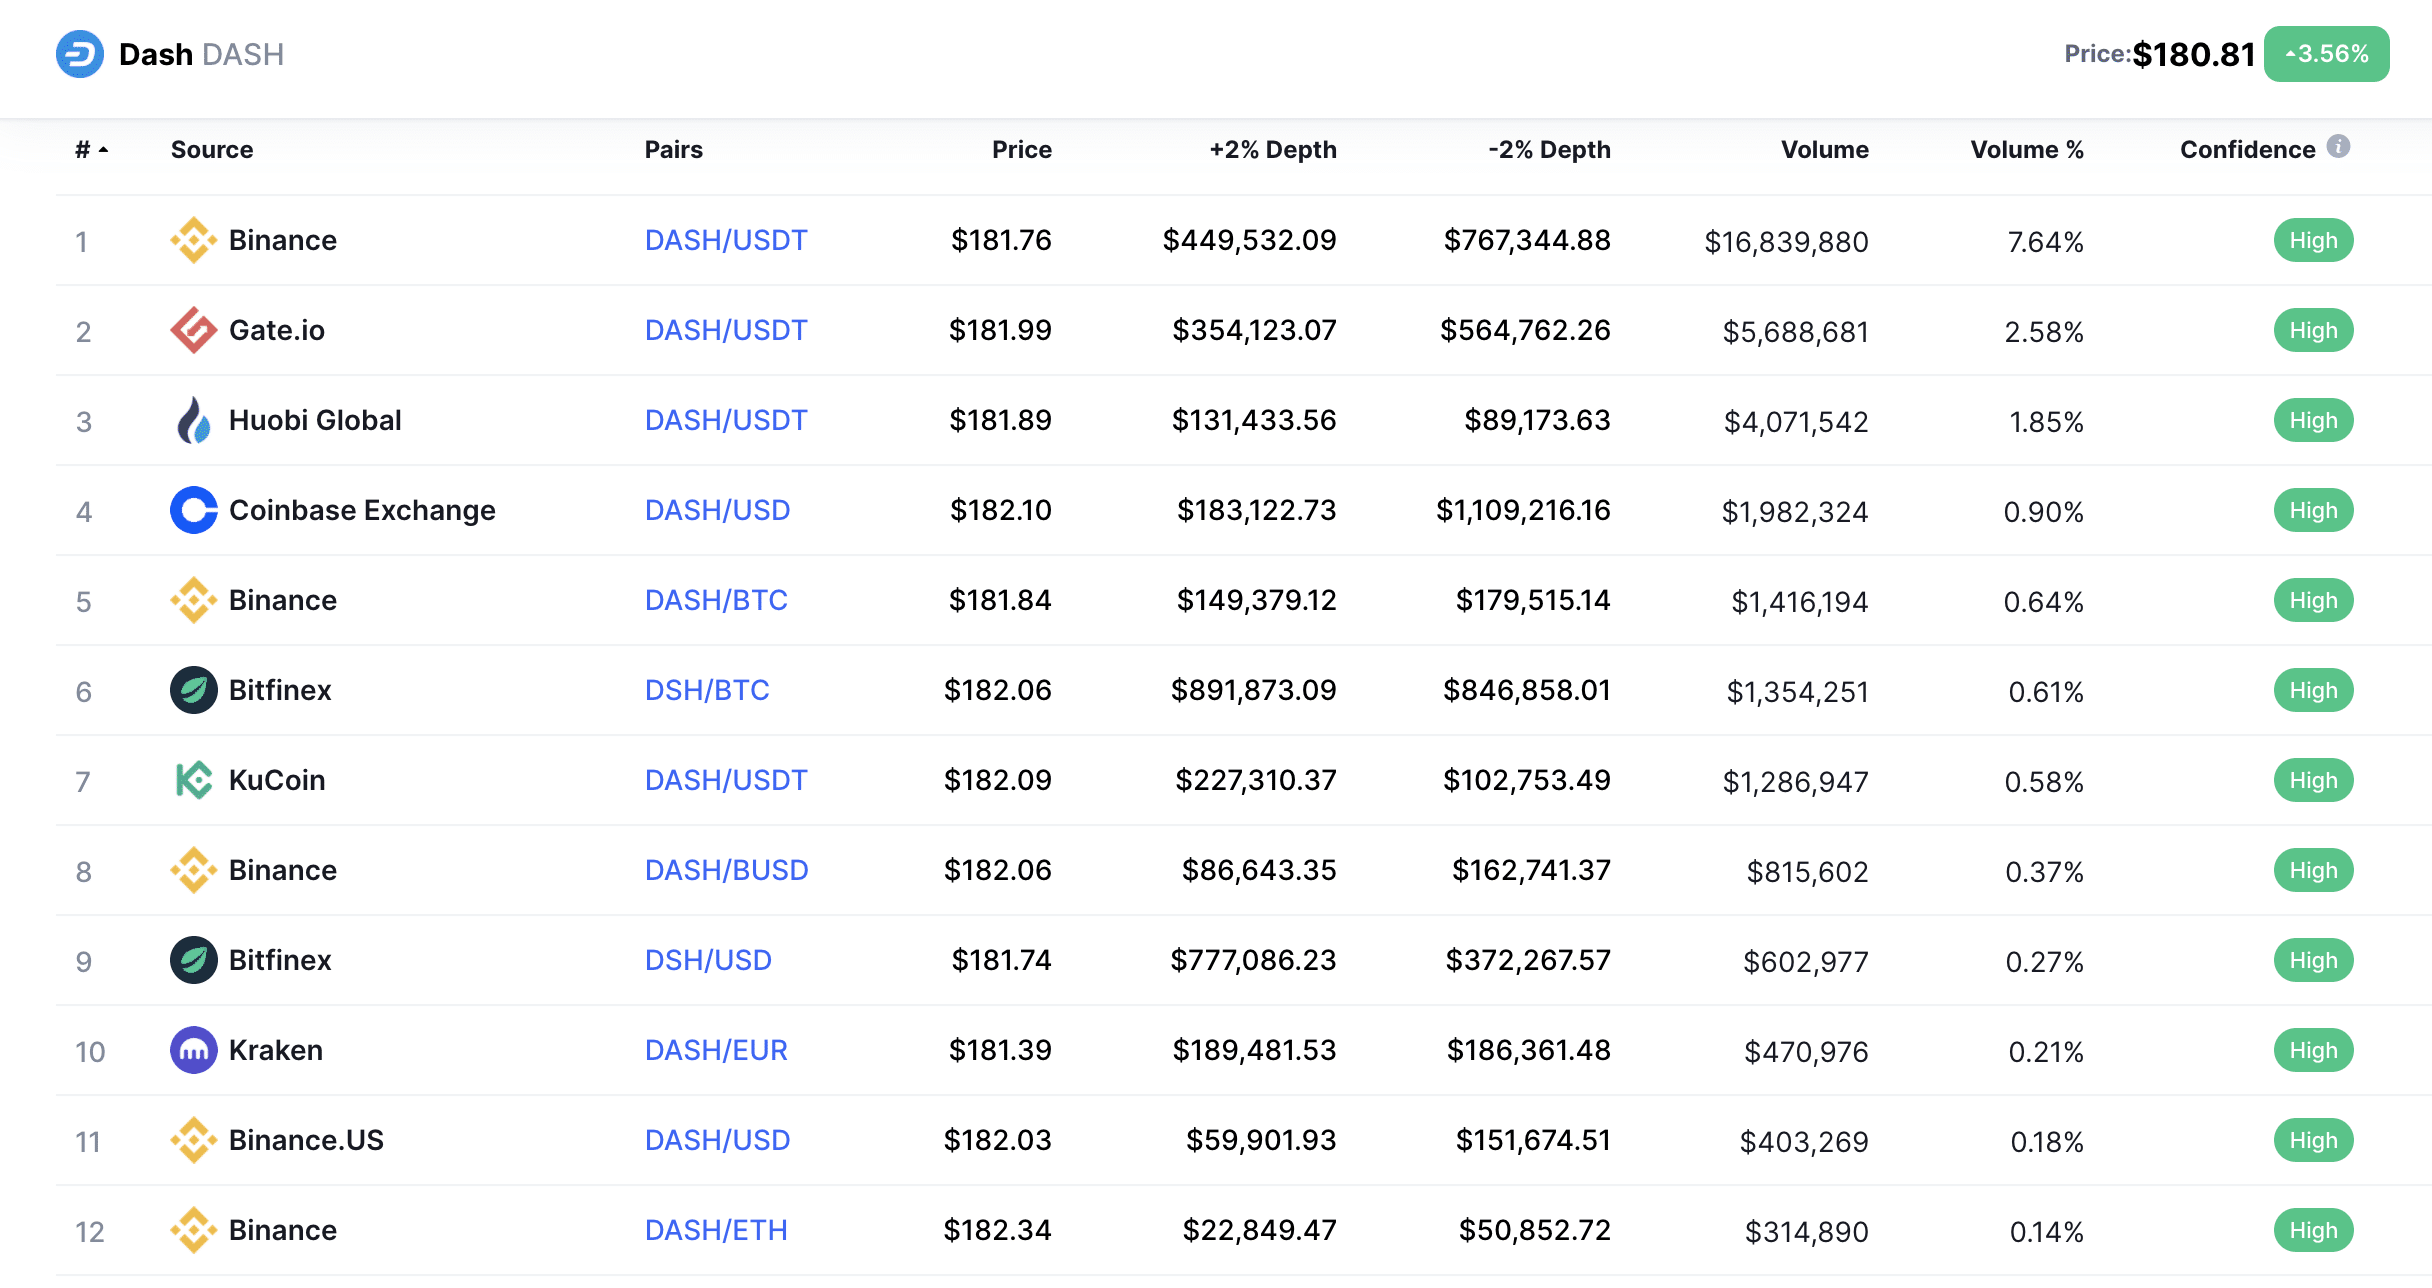Click the Binance logo in DASH/ETH row
This screenshot has height=1288, width=2432.
click(194, 1230)
